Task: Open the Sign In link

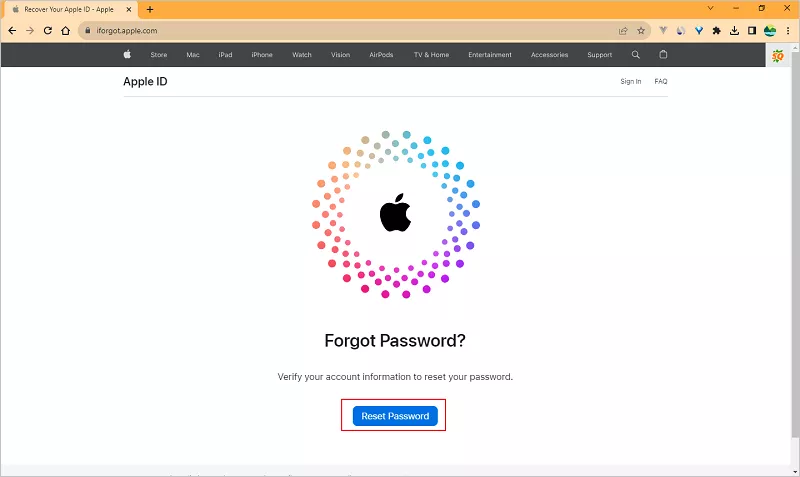Action: (631, 81)
